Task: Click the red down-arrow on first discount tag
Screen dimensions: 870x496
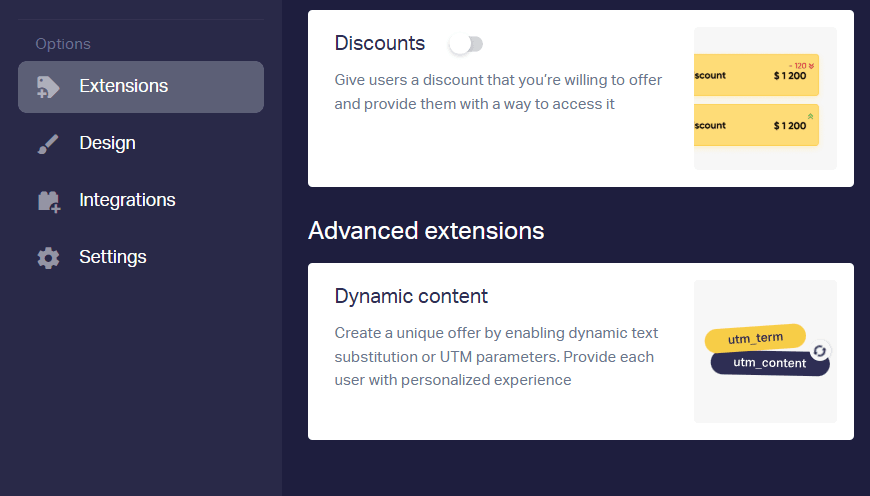Action: coord(811,66)
